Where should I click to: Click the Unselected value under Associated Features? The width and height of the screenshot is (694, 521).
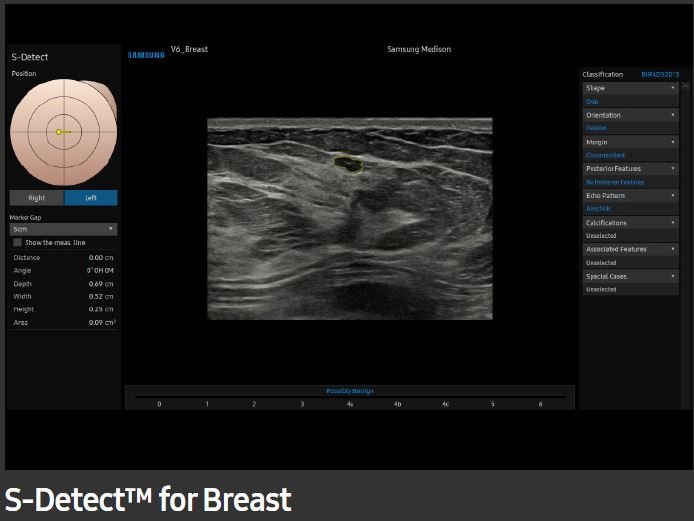click(601, 263)
